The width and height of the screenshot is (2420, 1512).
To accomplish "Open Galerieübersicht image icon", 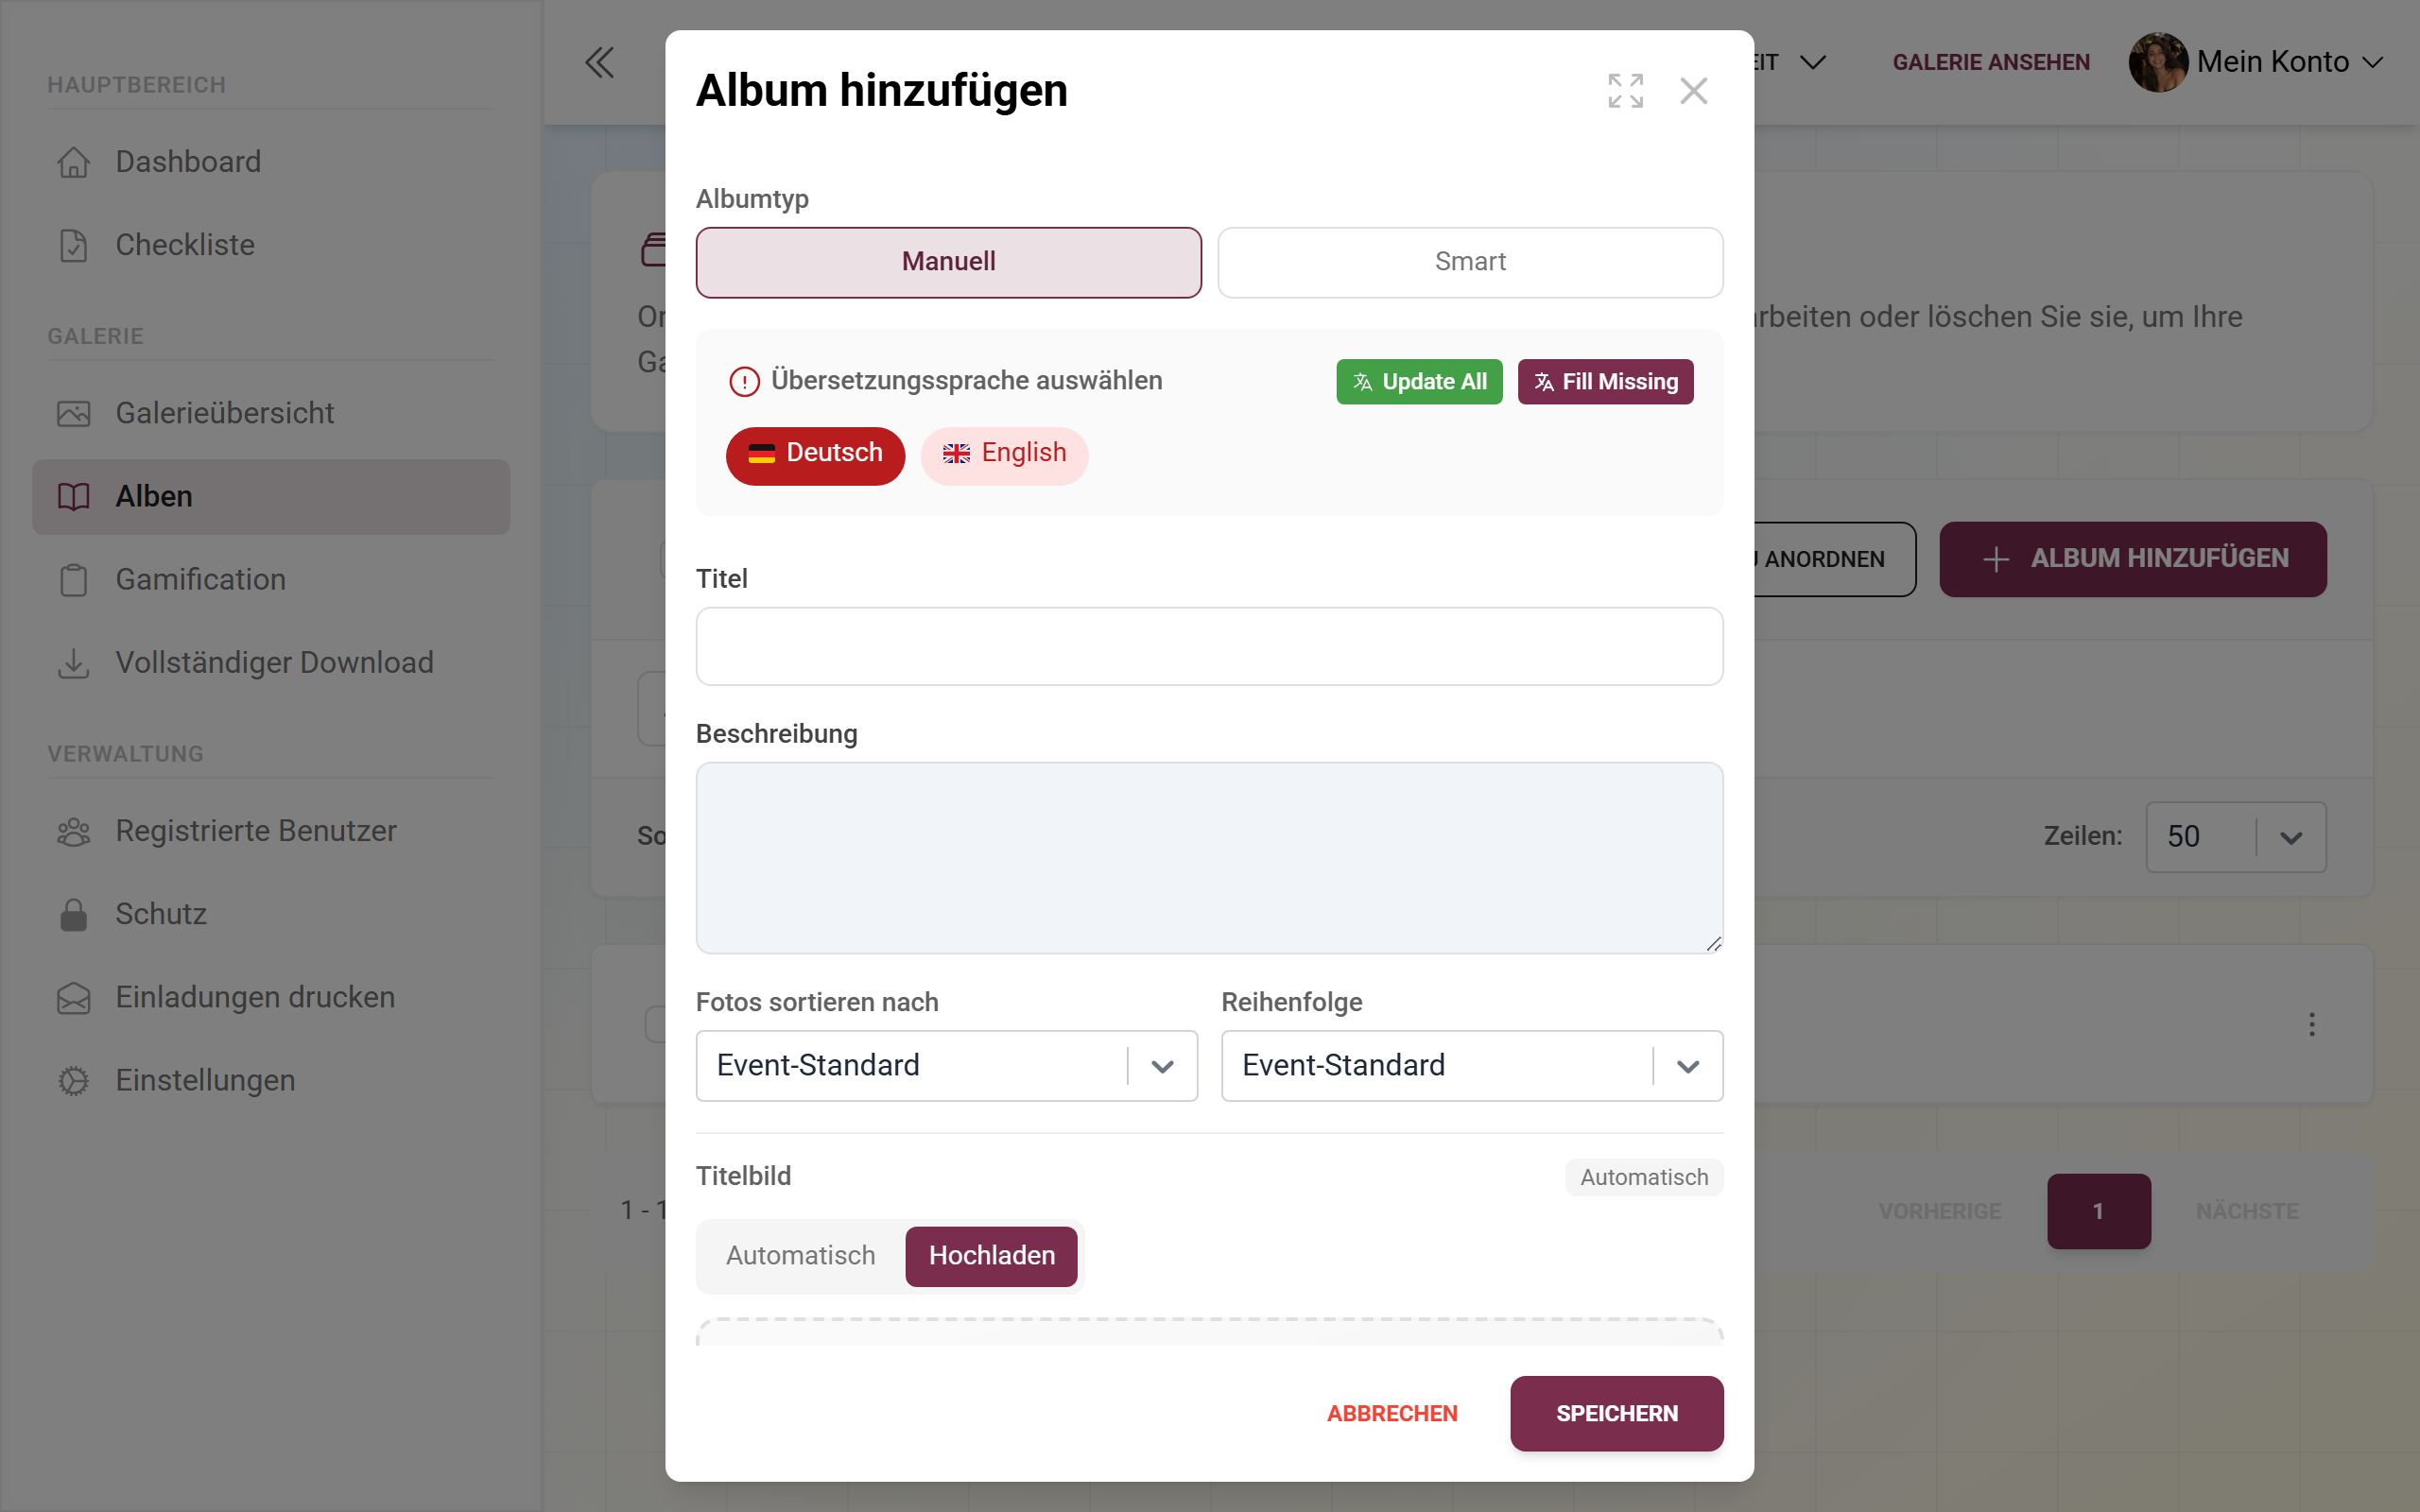I will pos(74,413).
